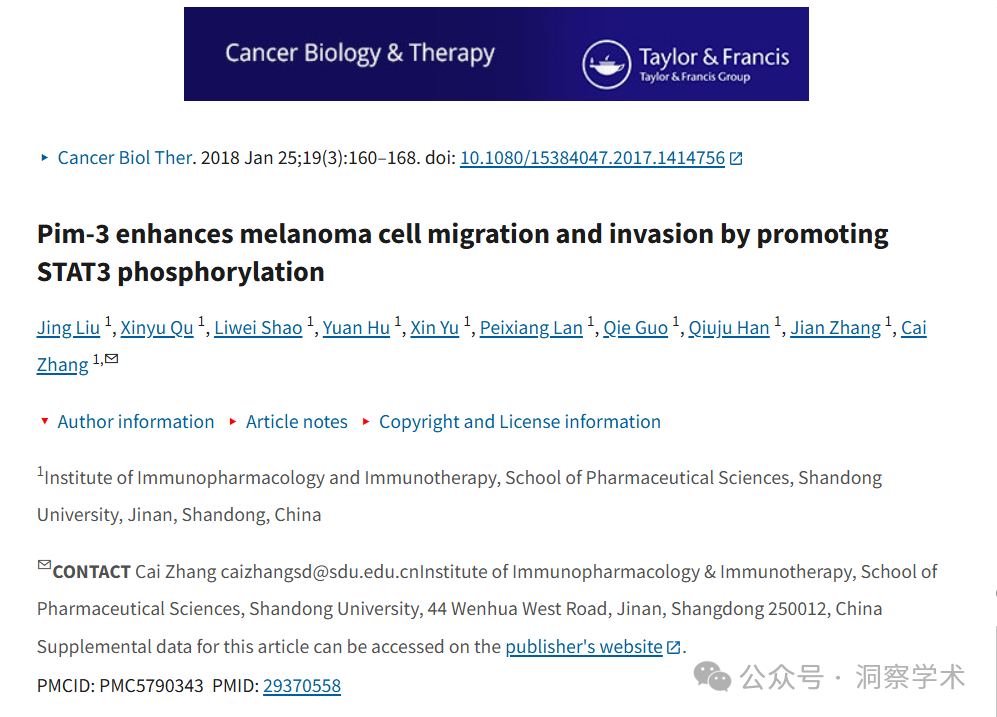Click external link icon beside DOI

point(736,158)
